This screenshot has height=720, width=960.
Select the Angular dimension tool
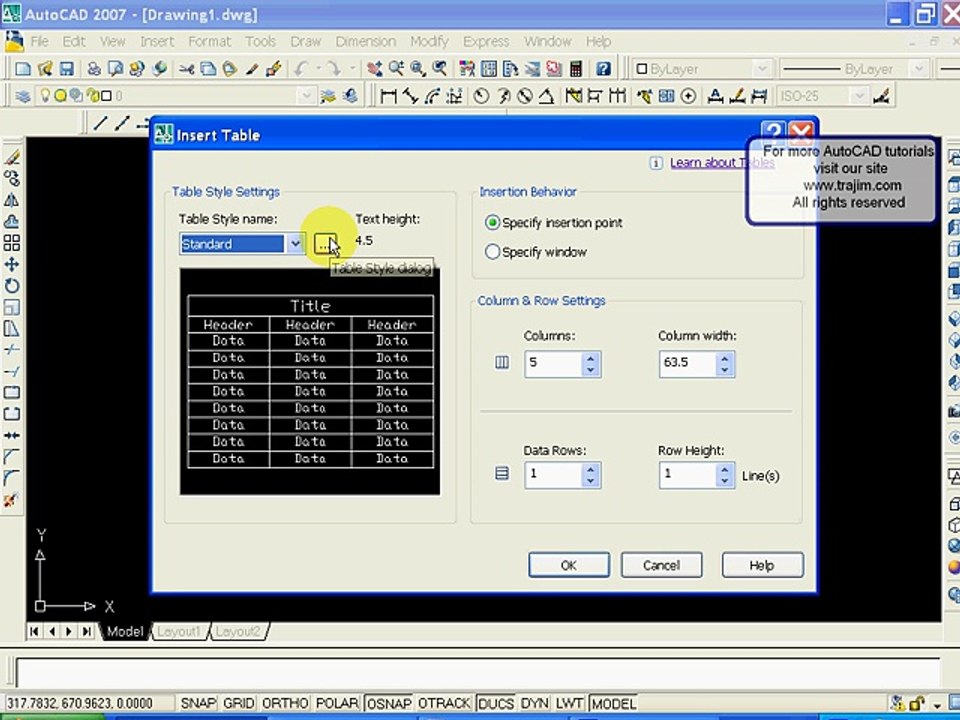coord(546,96)
